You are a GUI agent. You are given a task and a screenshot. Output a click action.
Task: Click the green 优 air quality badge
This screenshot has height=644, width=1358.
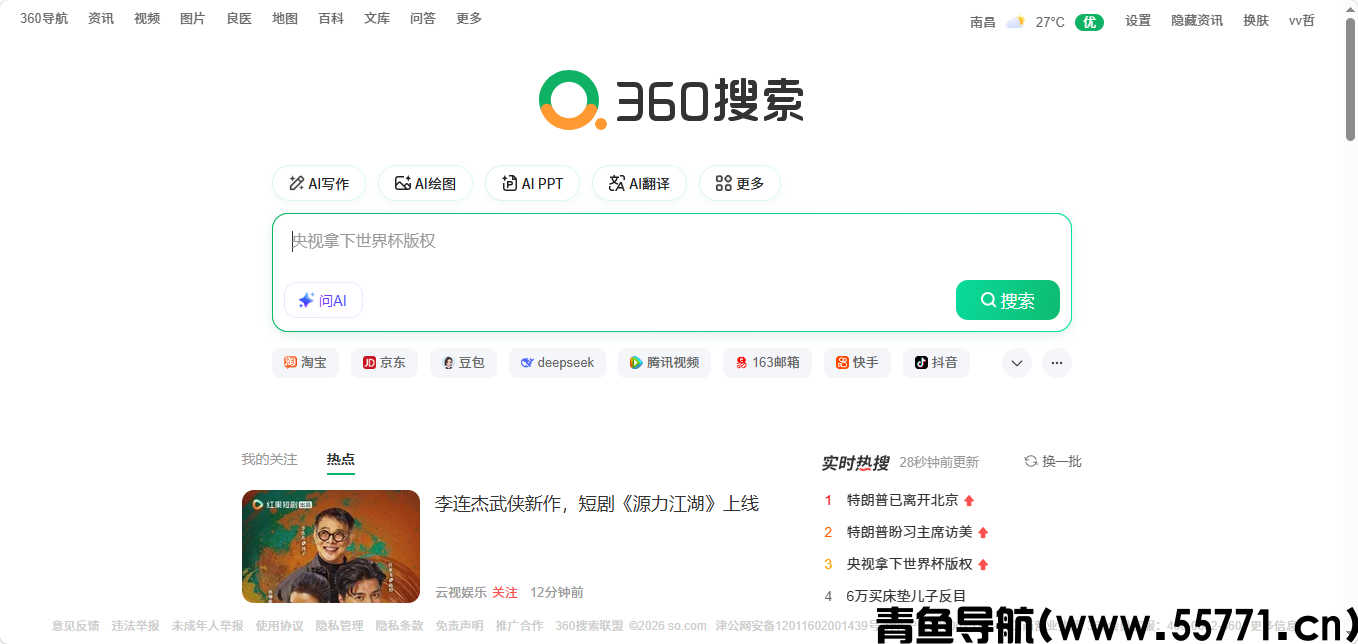(x=1089, y=22)
